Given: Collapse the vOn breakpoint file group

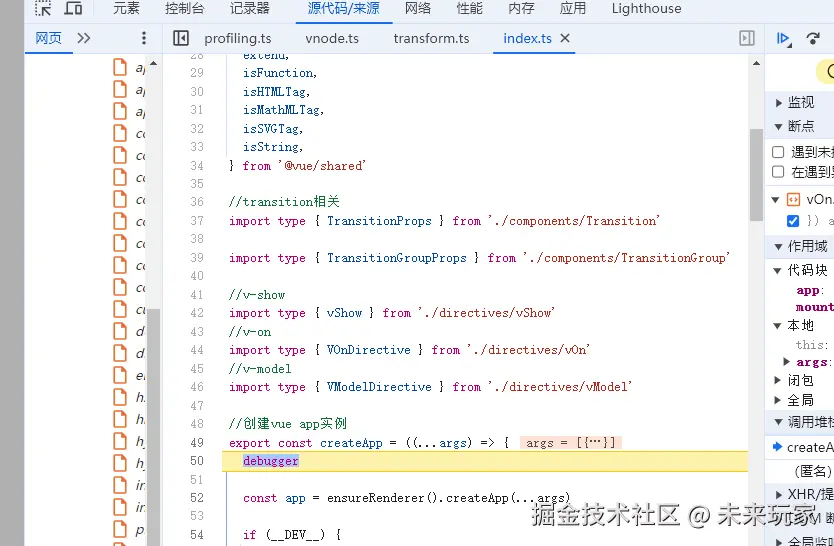Looking at the screenshot, I should [x=775, y=200].
